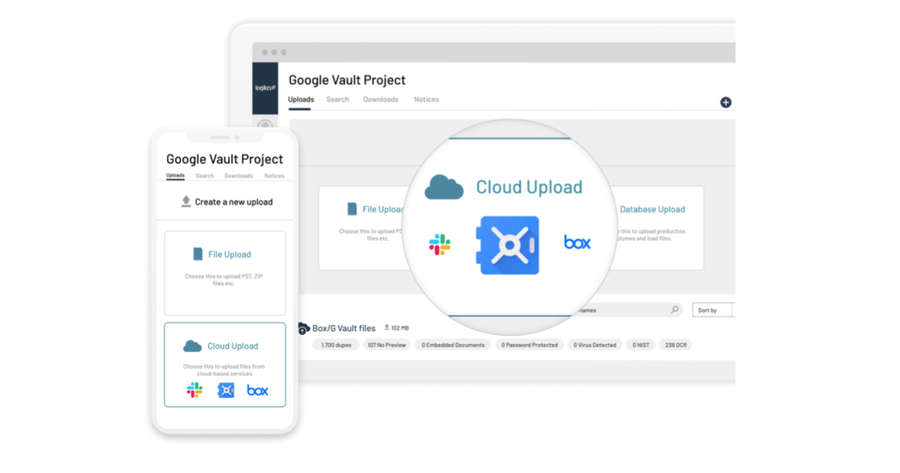This screenshot has height=473, width=900.
Task: Open the Uploads tab in desktop window
Action: pyautogui.click(x=301, y=99)
